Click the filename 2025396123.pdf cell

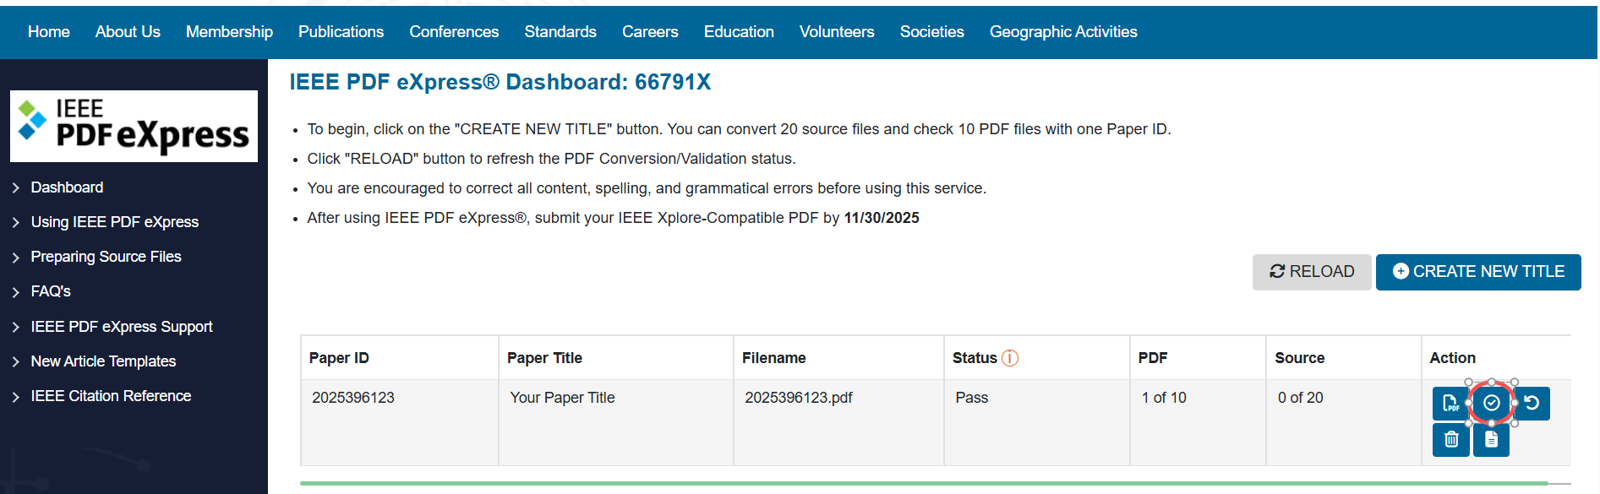tap(798, 398)
